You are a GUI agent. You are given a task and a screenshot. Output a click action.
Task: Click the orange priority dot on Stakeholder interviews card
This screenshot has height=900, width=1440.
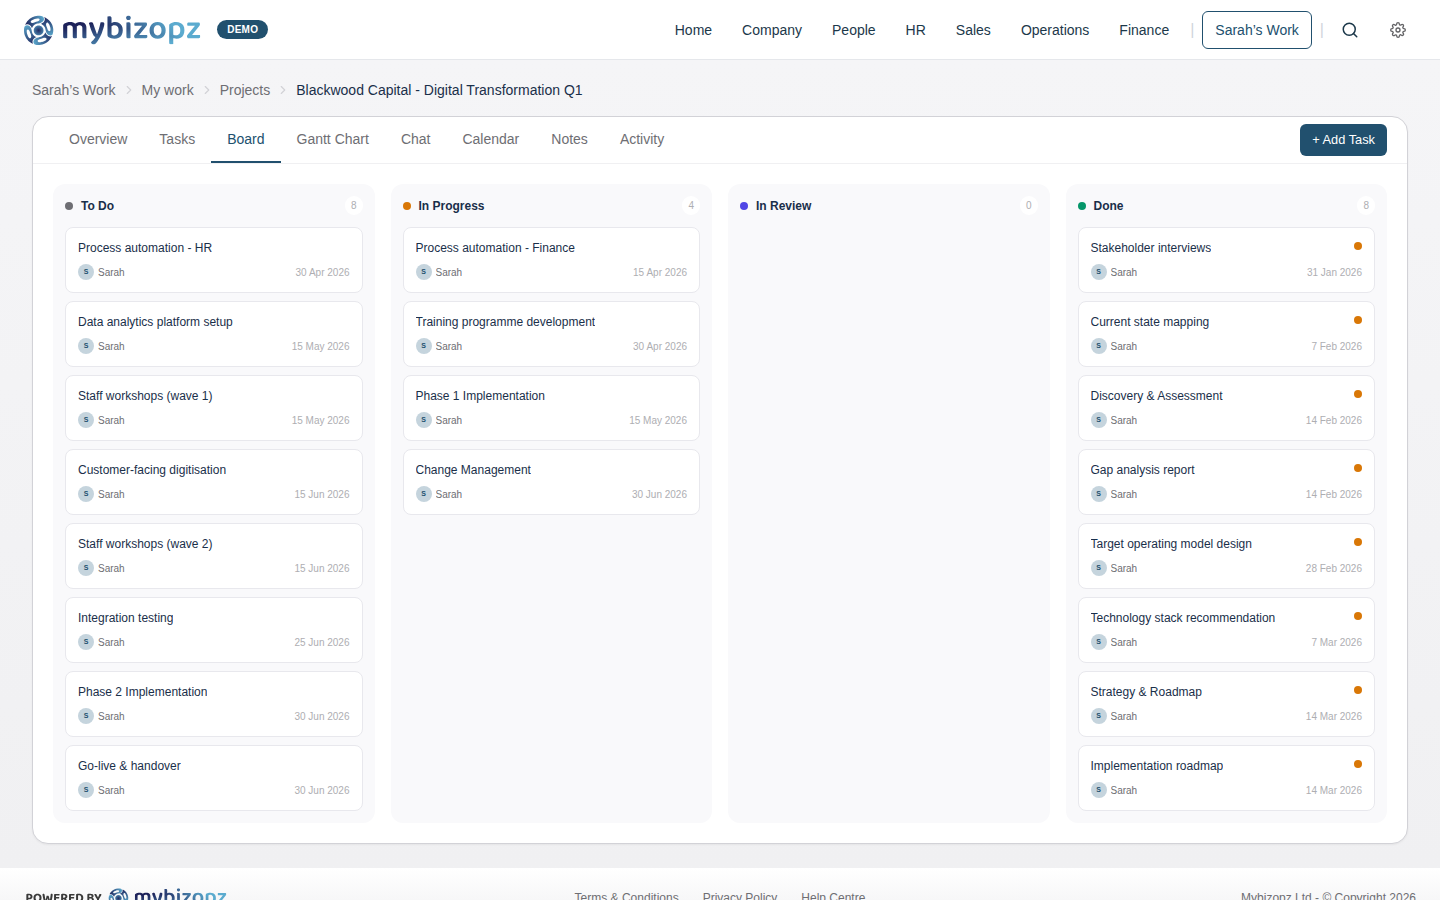[1357, 244]
